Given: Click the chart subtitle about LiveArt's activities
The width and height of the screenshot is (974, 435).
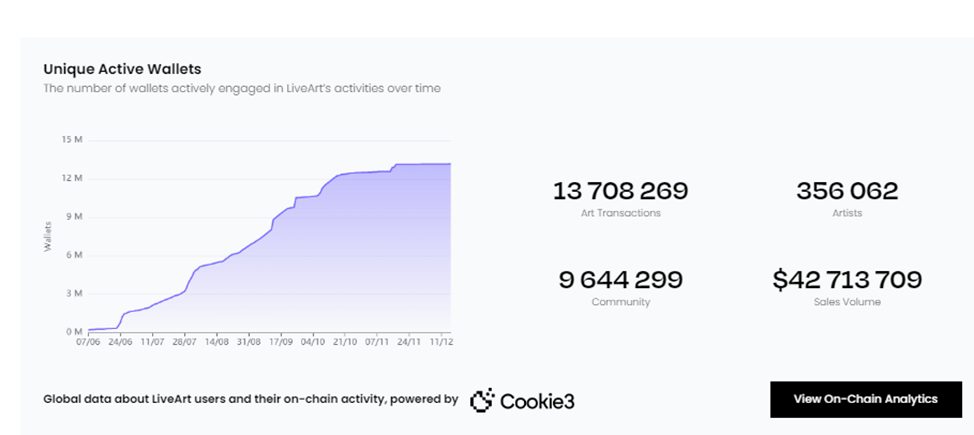Looking at the screenshot, I should click(241, 88).
